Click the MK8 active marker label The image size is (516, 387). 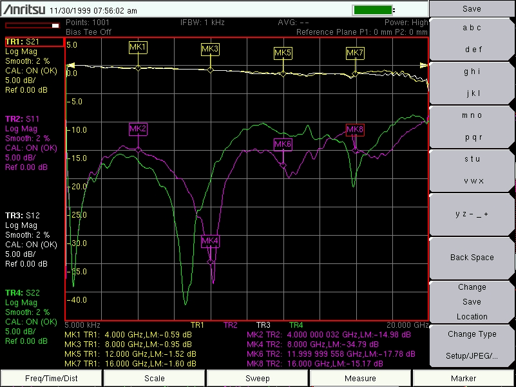[x=355, y=130]
